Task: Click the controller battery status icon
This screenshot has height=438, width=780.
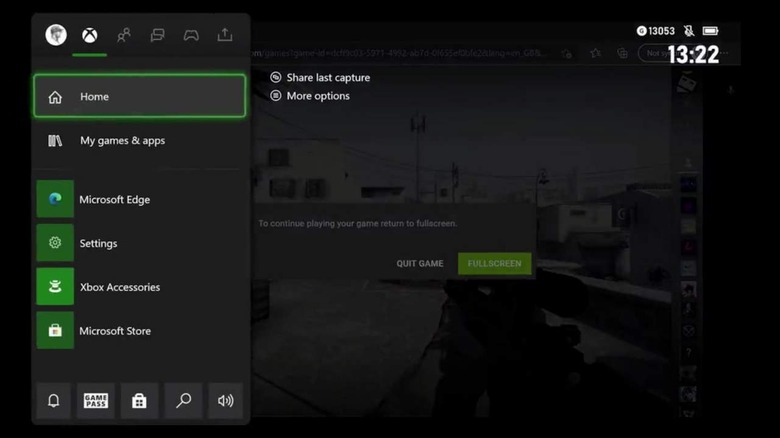Action: (710, 31)
